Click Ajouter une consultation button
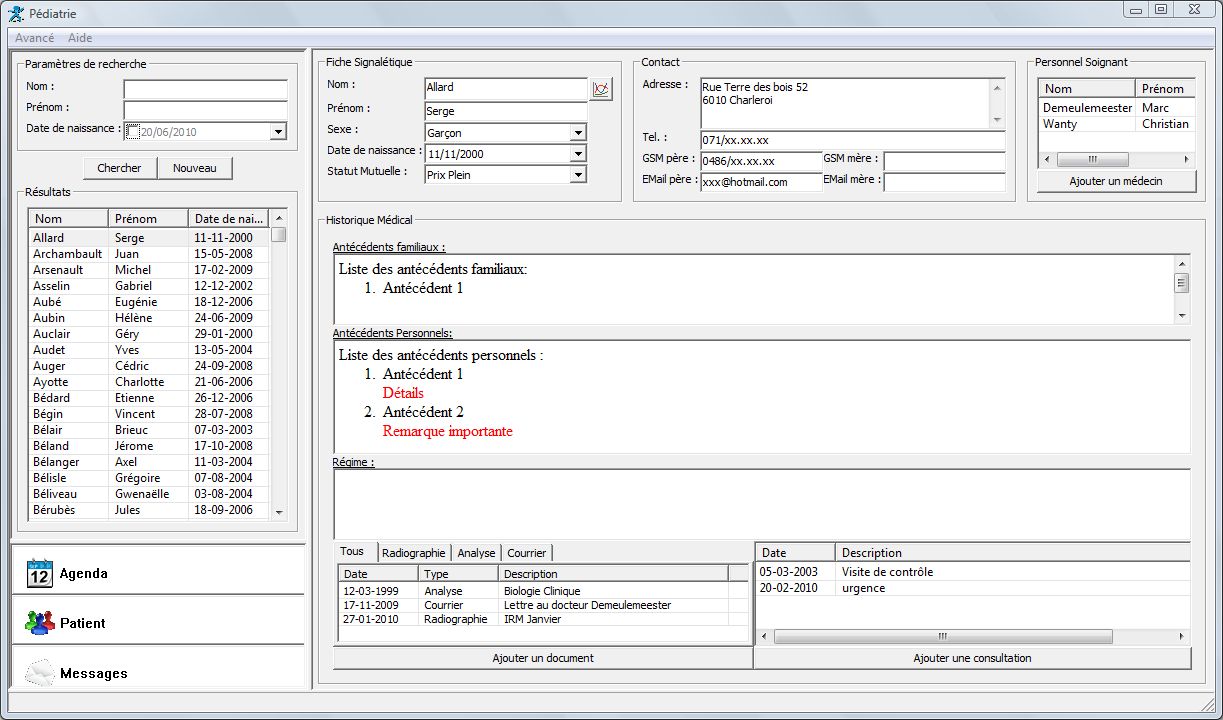The height and width of the screenshot is (720, 1223). (x=972, y=658)
